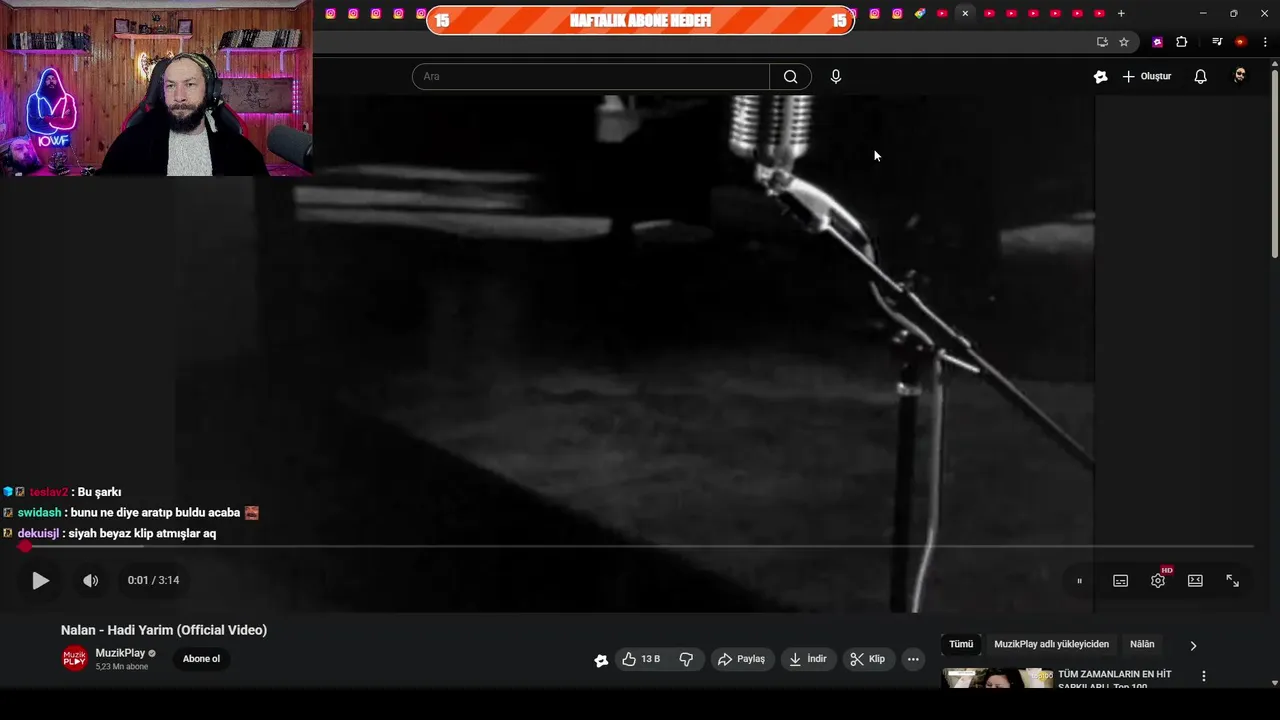Switch to theater mode view

[1195, 581]
